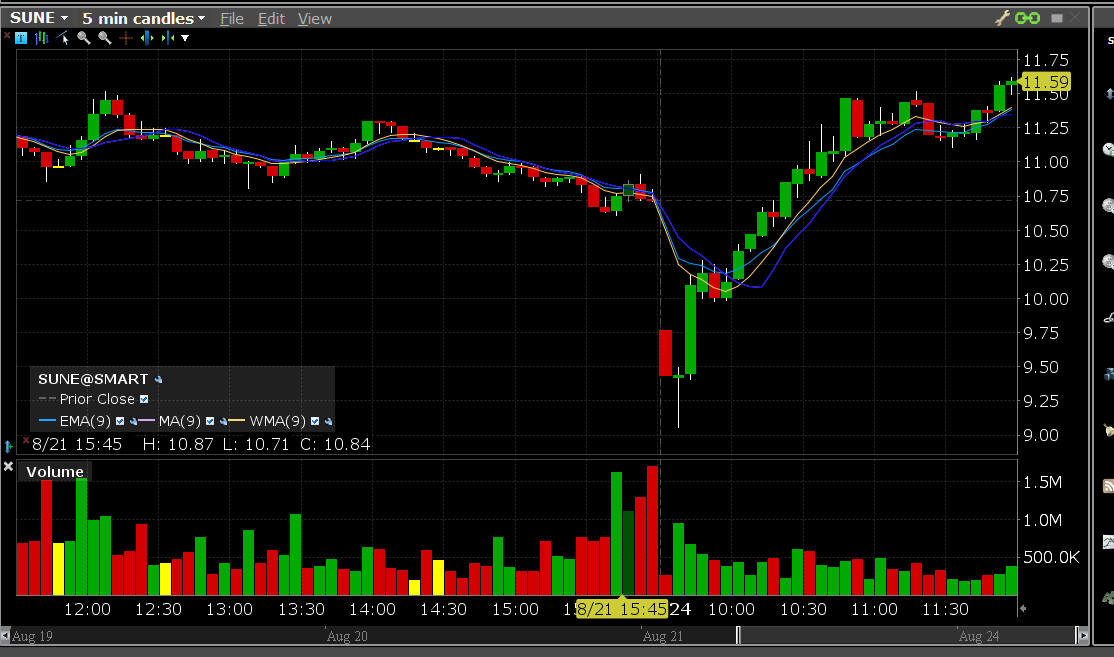
Task: Click the blue bar chart type icon
Action: [42, 38]
